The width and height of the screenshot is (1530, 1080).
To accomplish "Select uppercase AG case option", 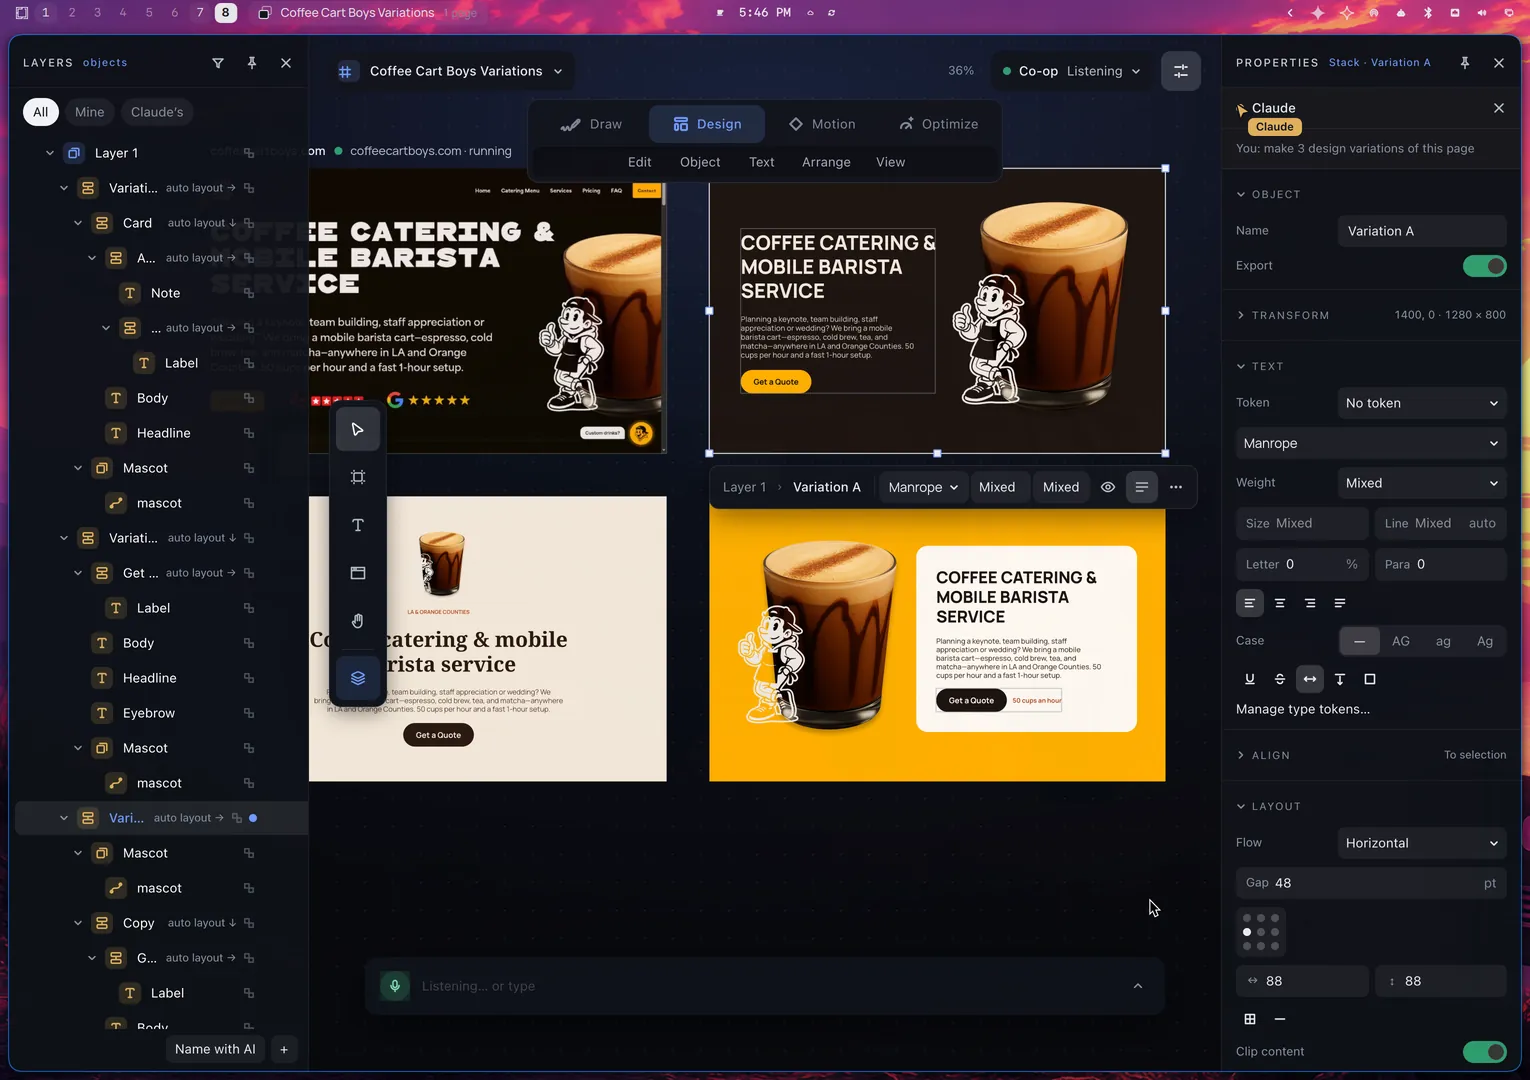I will pos(1401,641).
